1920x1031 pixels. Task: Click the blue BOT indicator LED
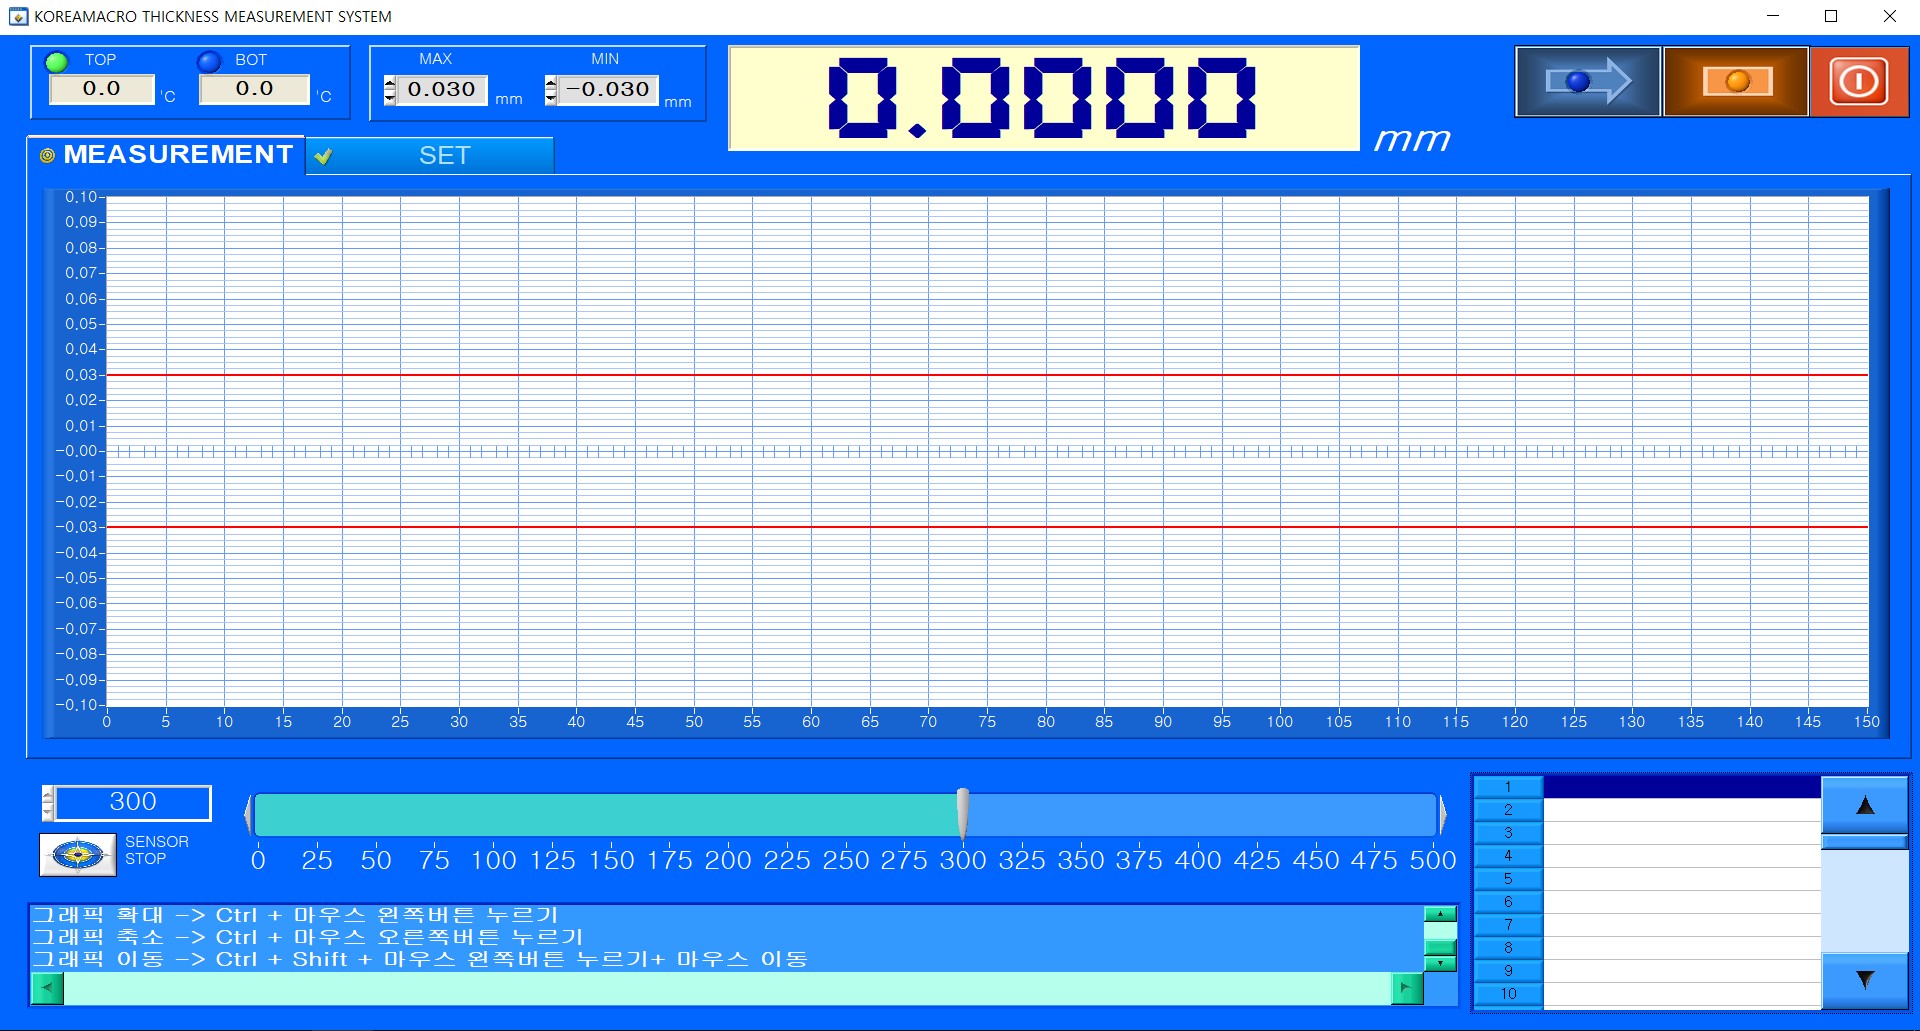tap(209, 62)
